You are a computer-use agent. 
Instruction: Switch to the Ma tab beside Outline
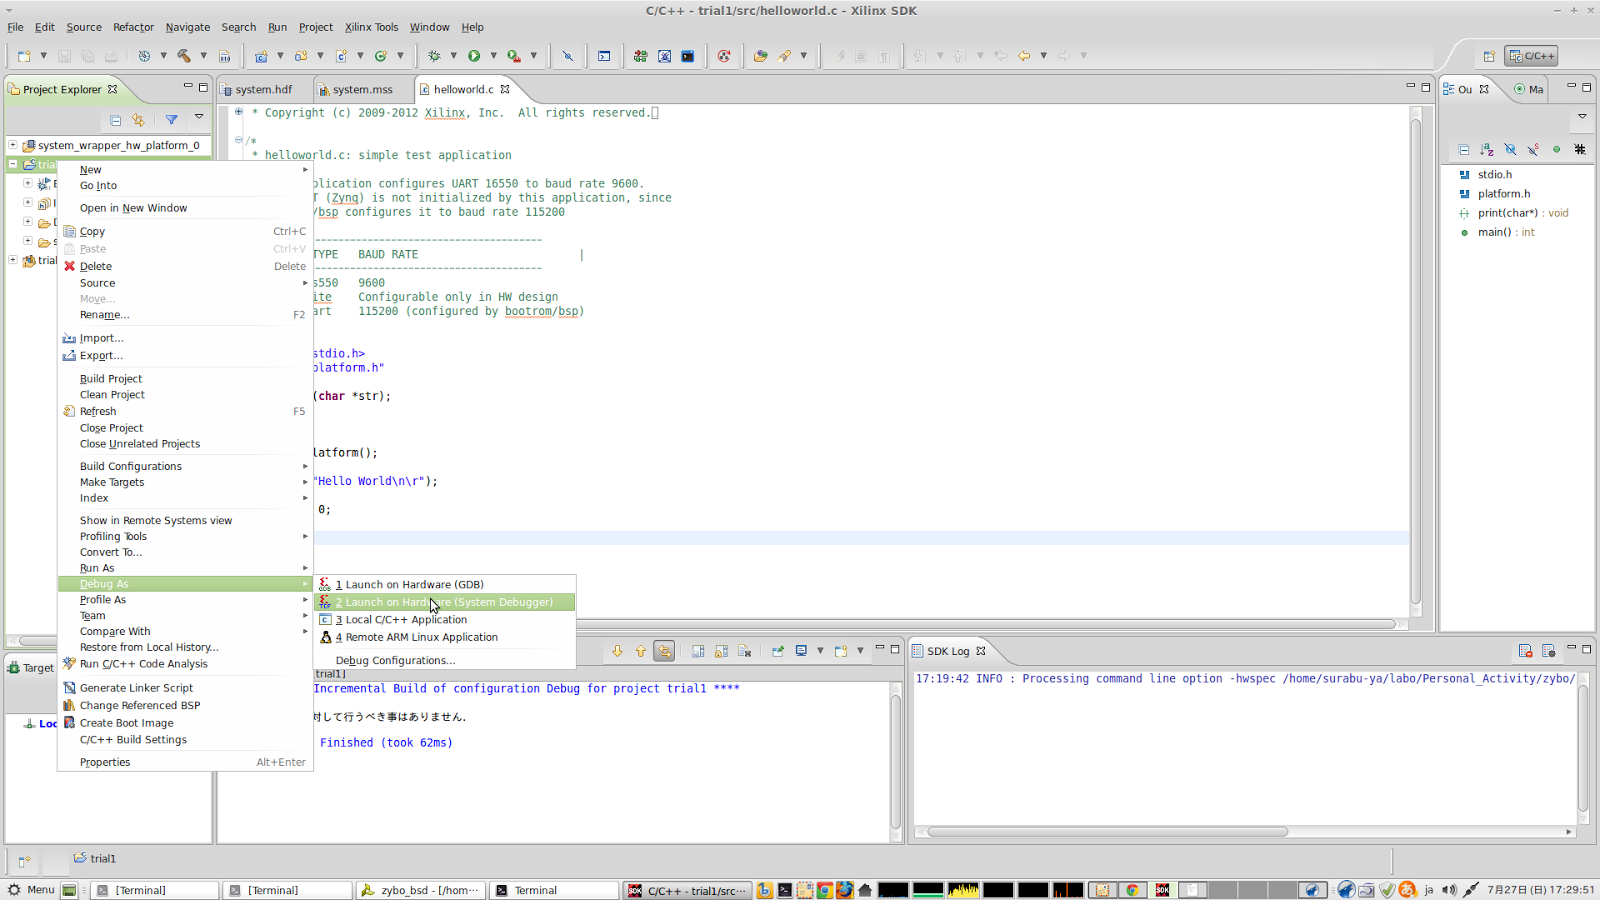pos(1529,89)
